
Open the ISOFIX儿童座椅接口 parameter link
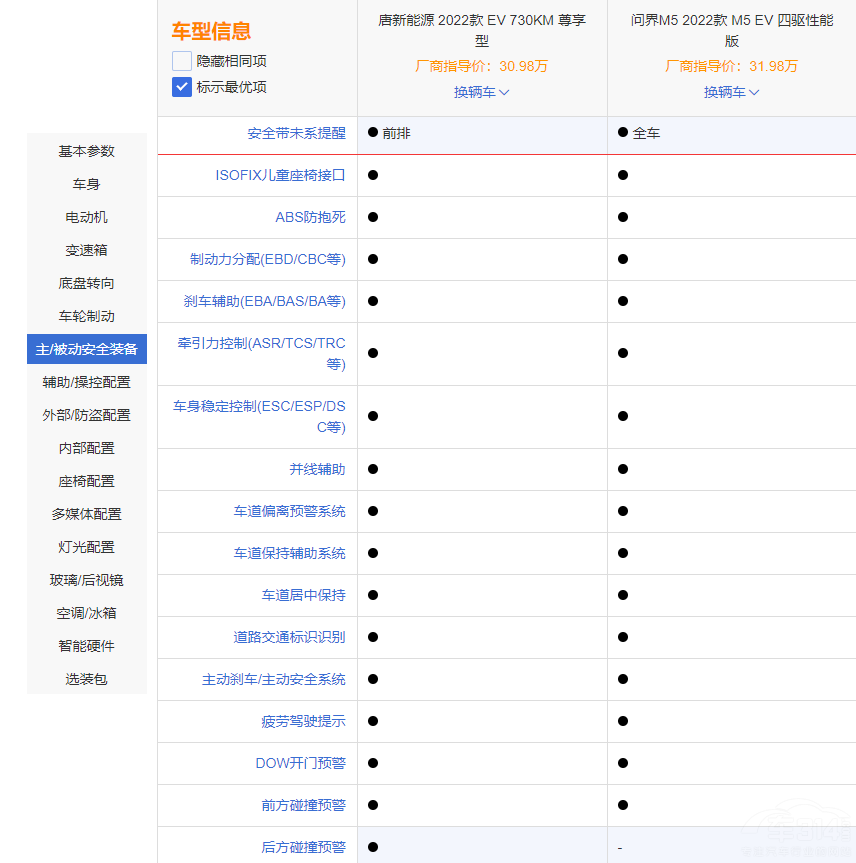click(280, 175)
